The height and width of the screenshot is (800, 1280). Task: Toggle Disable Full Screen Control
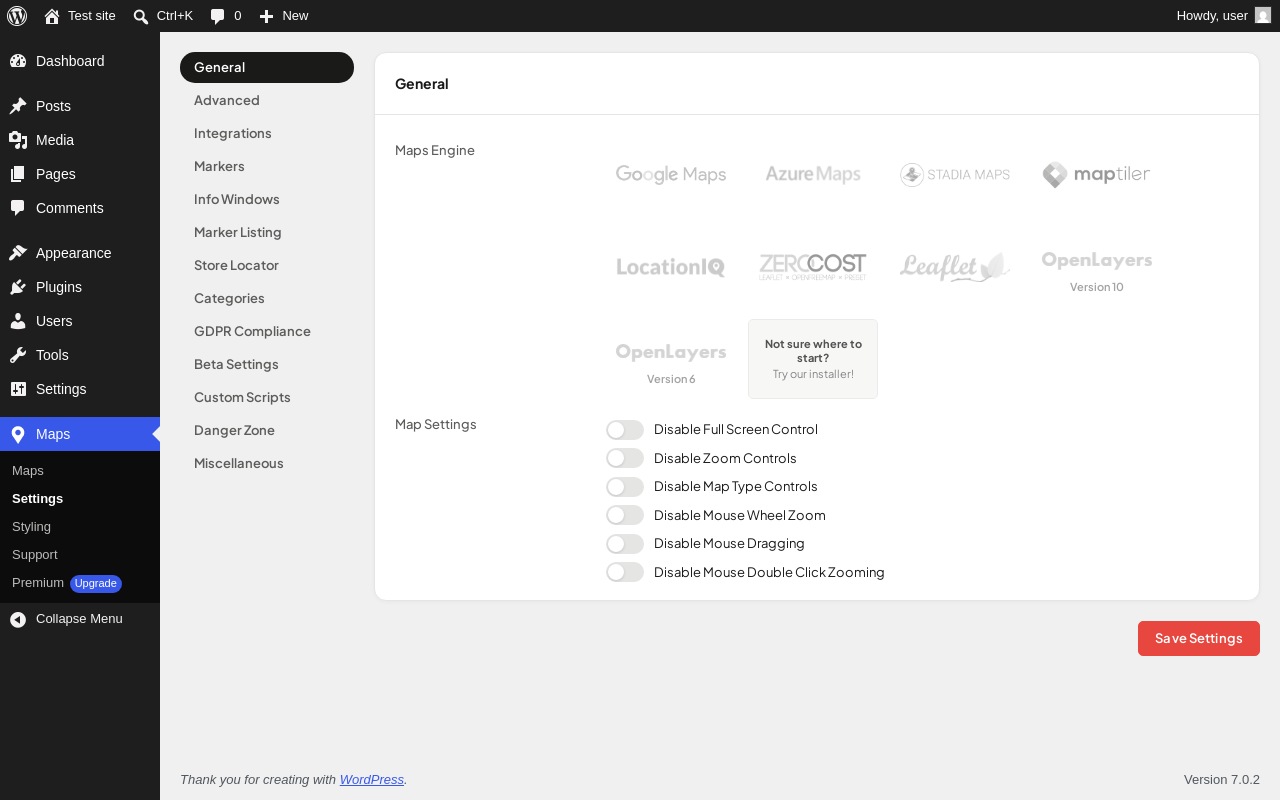[x=625, y=430]
